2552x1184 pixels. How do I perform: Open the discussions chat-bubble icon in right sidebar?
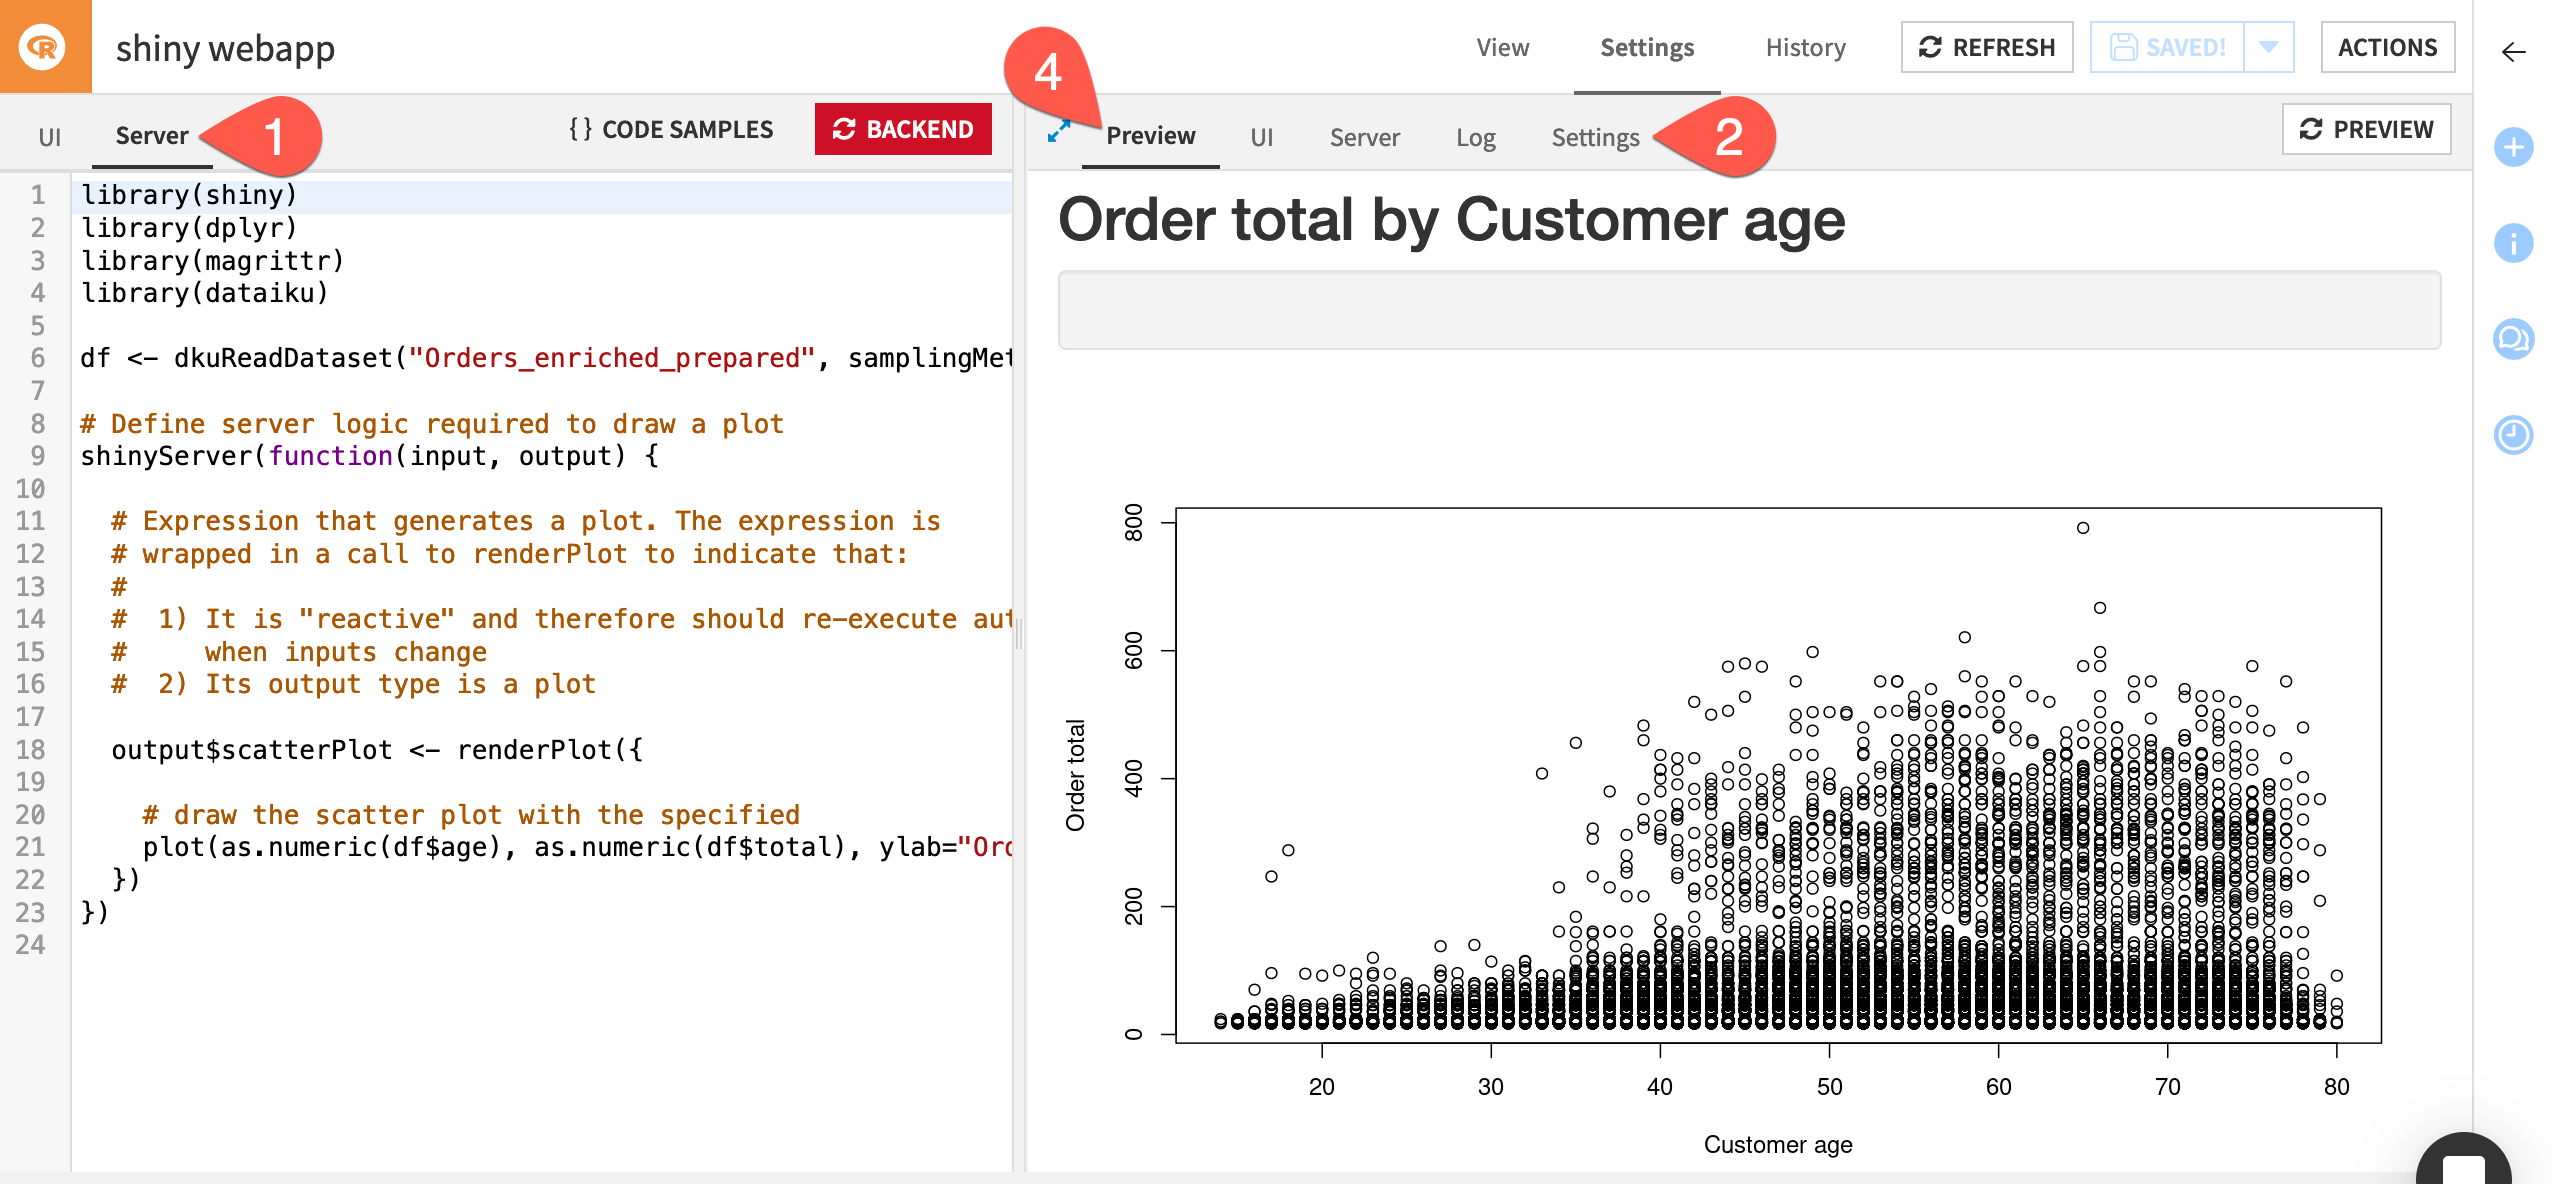2513,340
